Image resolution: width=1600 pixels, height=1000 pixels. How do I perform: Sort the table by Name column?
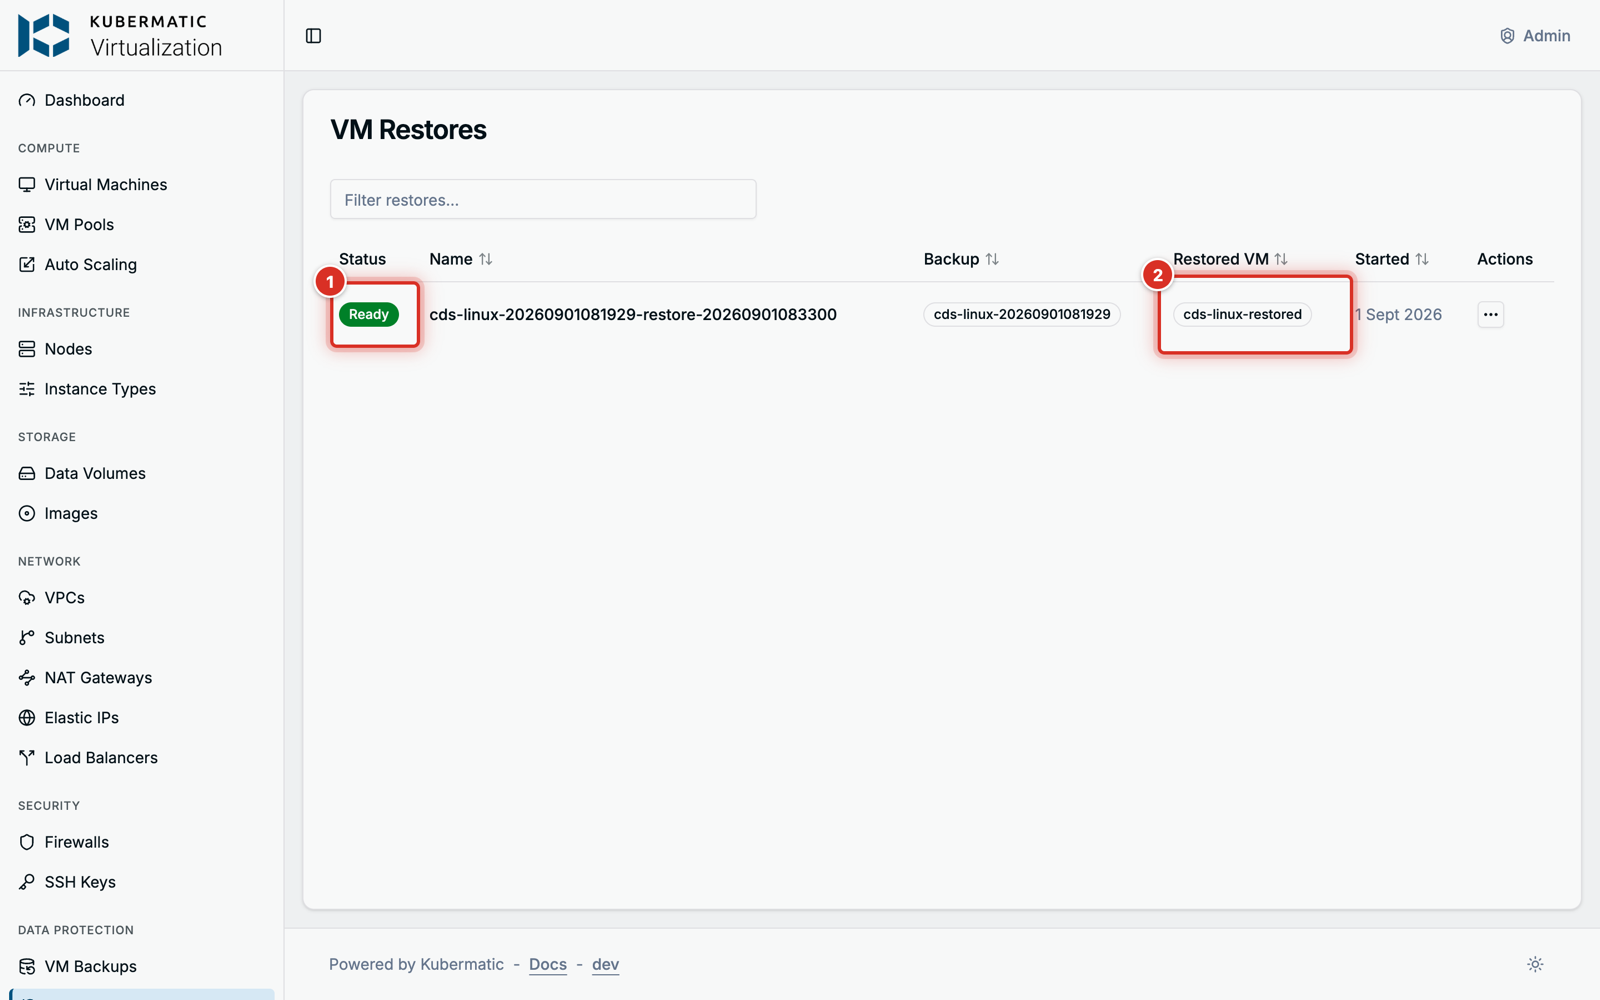pyautogui.click(x=461, y=259)
